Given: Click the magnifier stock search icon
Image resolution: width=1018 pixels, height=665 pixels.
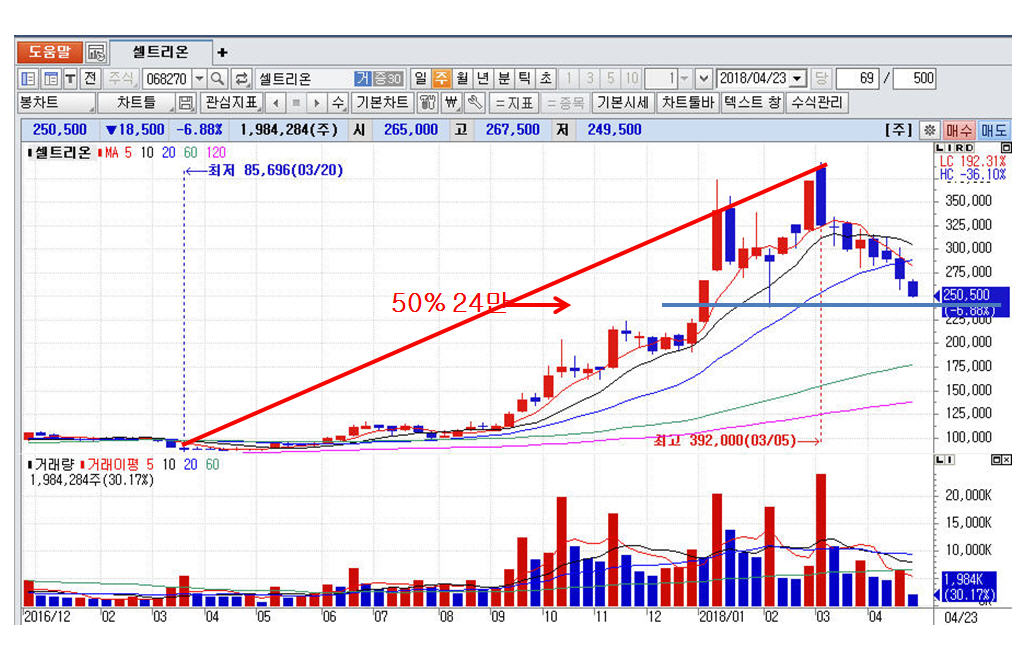Looking at the screenshot, I should [x=217, y=79].
